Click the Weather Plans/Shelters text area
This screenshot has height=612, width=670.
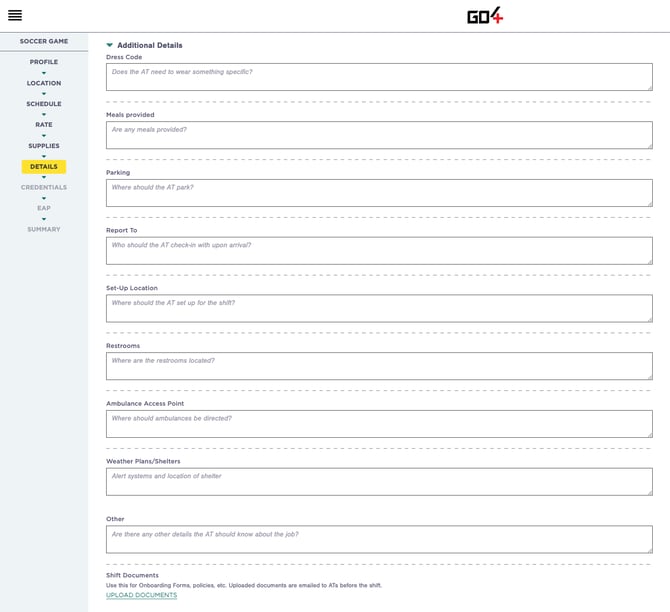[x=379, y=482]
